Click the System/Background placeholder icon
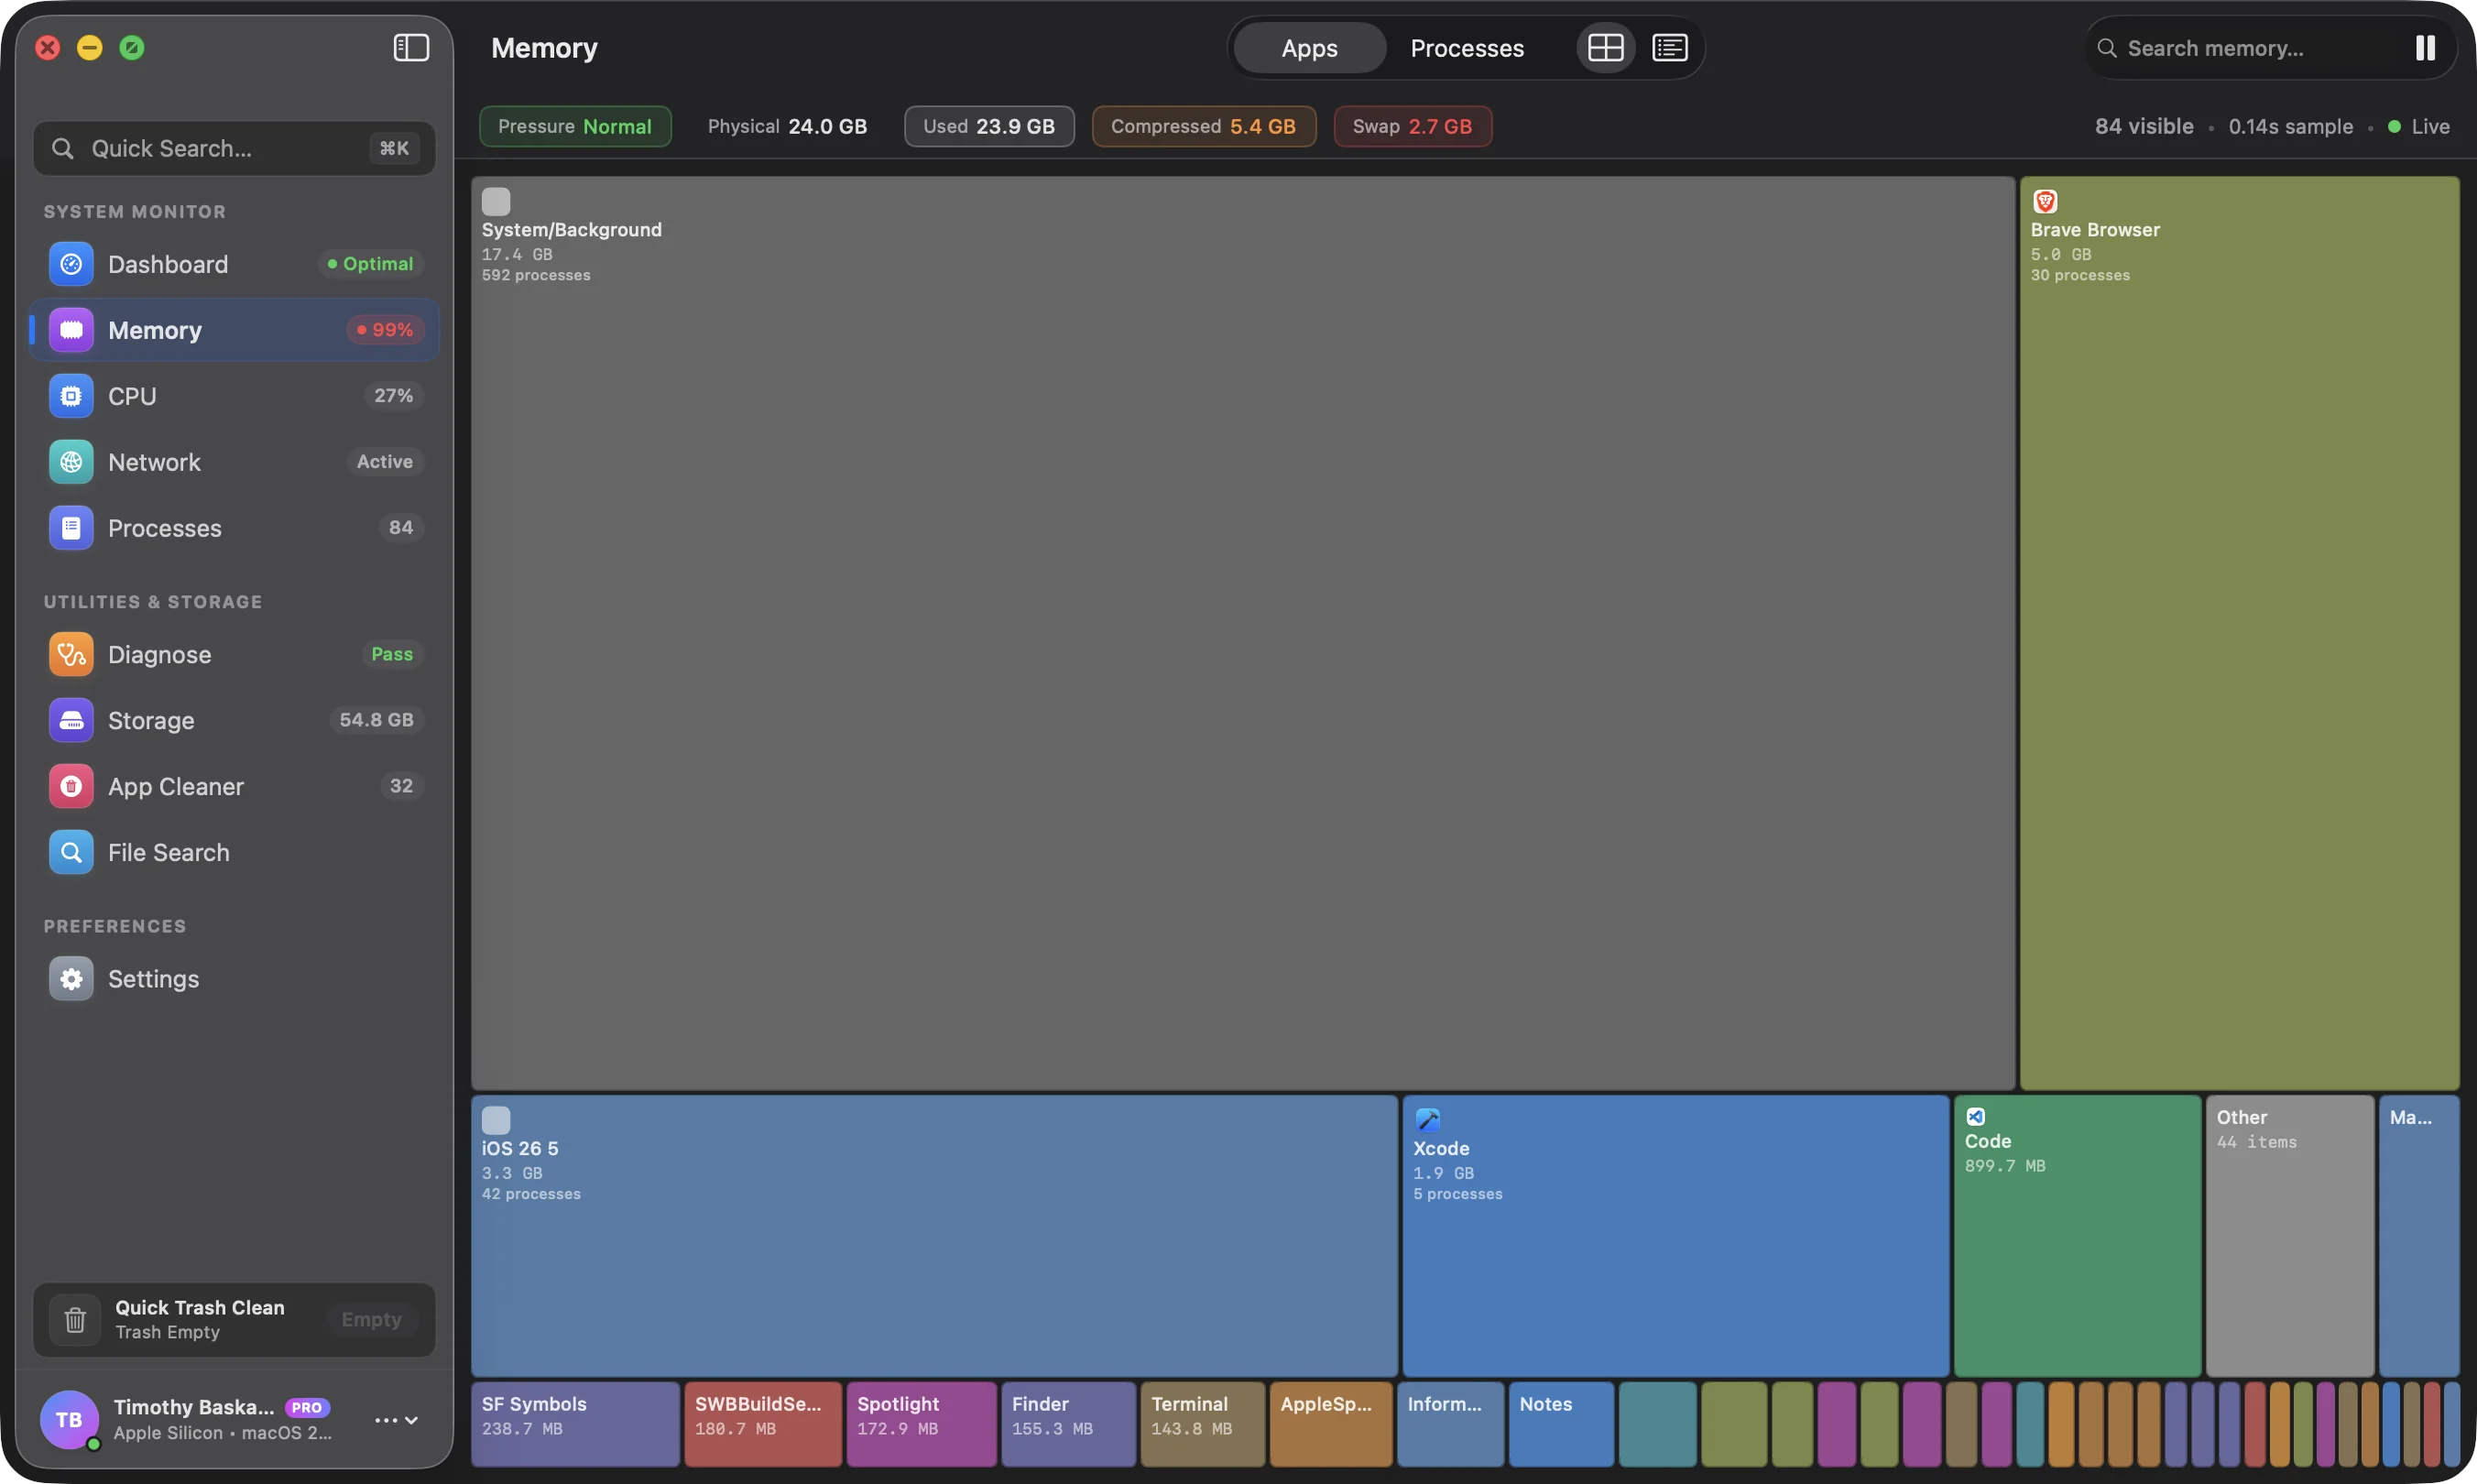The image size is (2477, 1484). pos(496,201)
